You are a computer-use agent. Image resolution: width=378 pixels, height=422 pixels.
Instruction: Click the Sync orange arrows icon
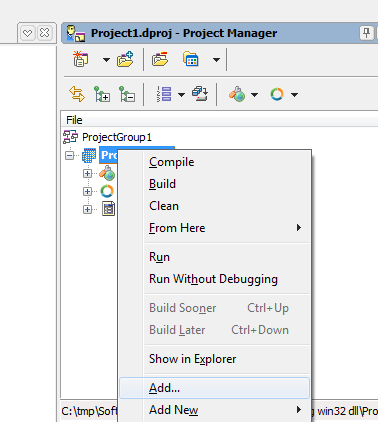[x=77, y=94]
